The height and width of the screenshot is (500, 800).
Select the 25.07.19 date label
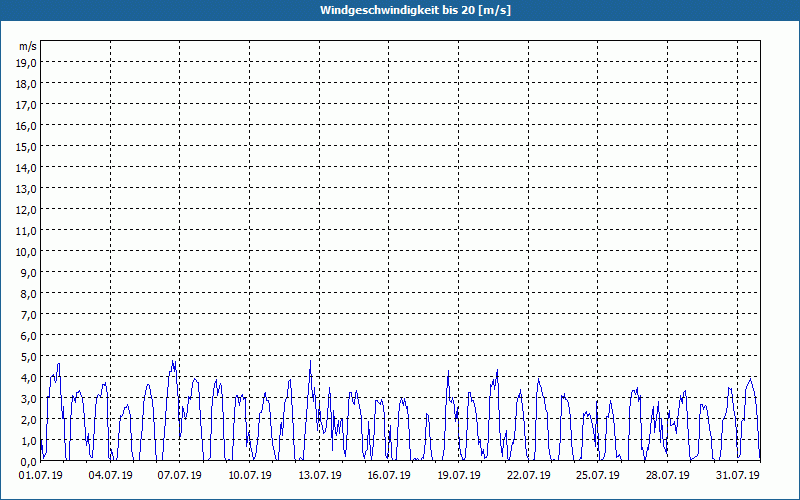pos(598,476)
